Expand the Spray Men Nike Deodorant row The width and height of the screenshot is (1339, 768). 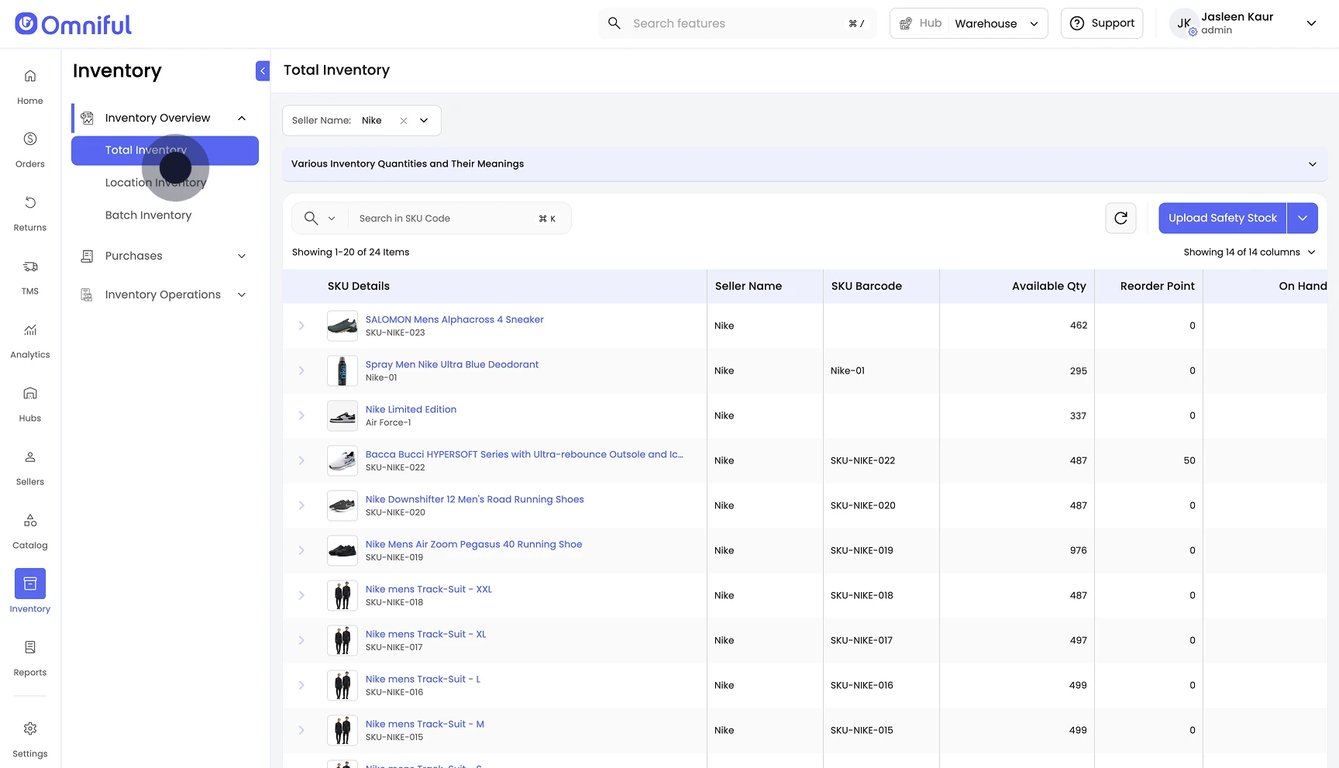tap(301, 371)
